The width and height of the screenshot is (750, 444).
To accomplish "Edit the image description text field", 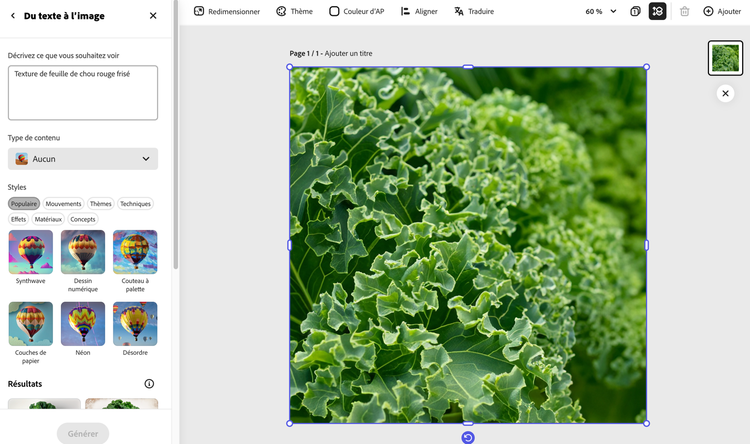I will [83, 93].
